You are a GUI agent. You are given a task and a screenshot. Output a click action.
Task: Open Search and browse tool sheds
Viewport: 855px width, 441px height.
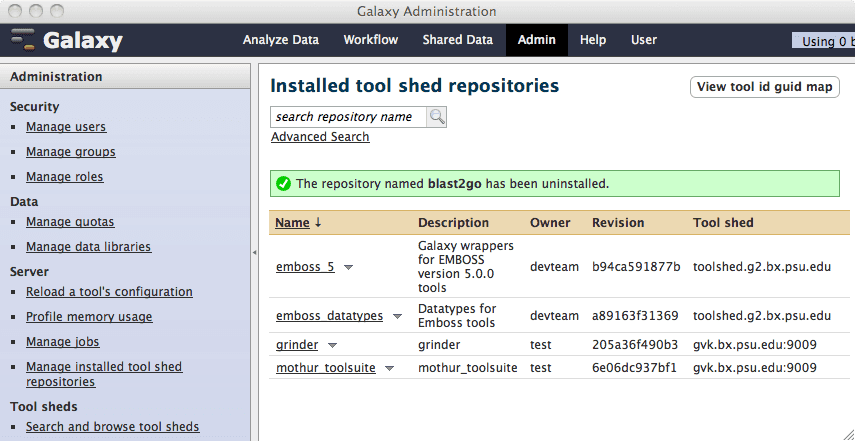coord(112,427)
